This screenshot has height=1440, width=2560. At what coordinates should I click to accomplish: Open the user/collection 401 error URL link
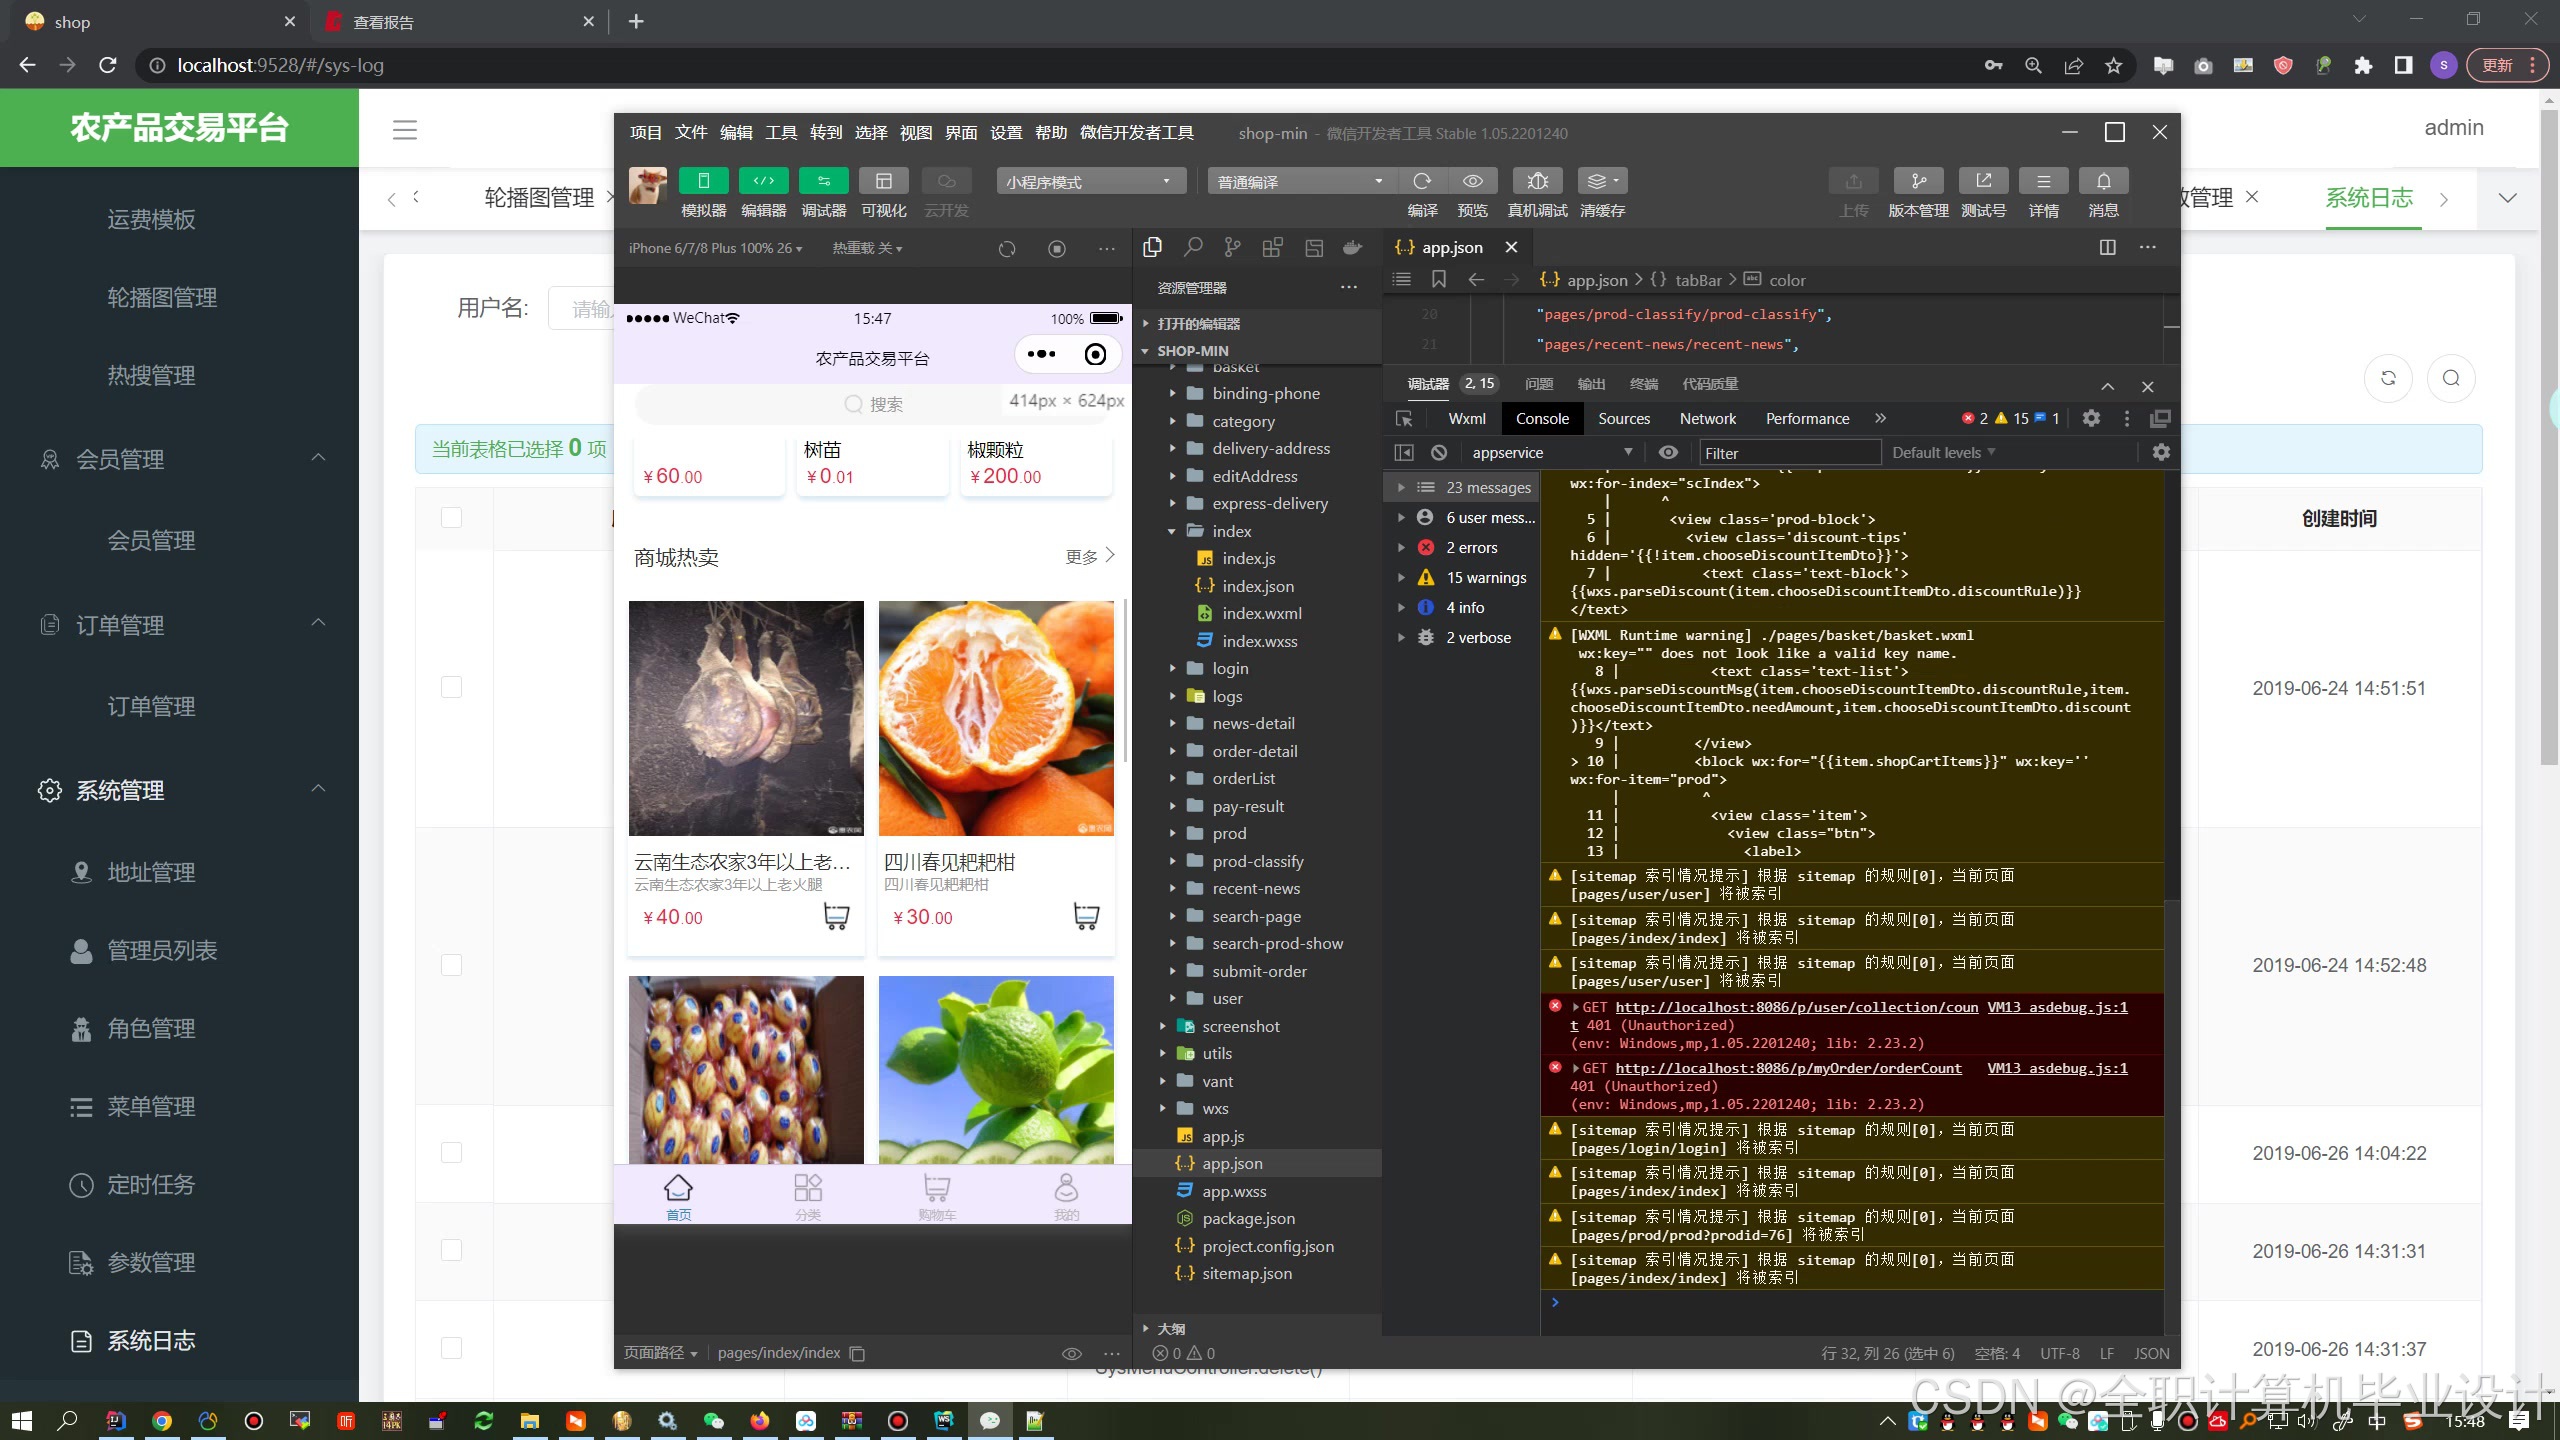[x=1796, y=1007]
